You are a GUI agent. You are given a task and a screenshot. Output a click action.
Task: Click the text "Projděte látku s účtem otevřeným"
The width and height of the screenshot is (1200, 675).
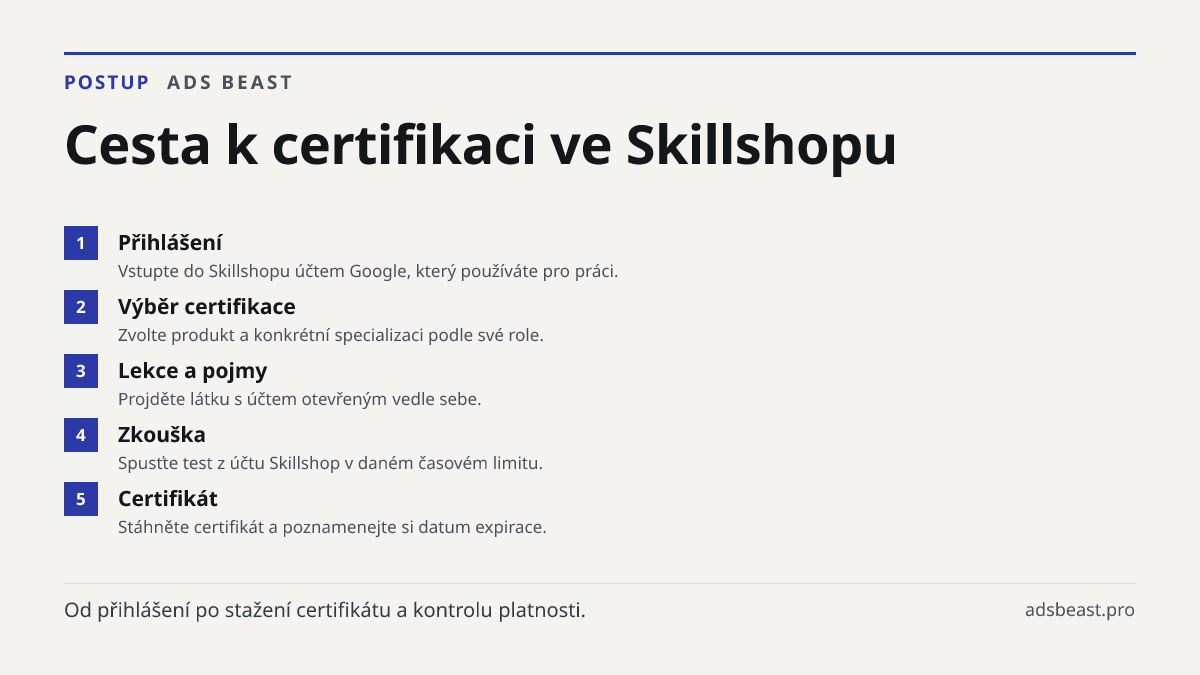point(250,399)
